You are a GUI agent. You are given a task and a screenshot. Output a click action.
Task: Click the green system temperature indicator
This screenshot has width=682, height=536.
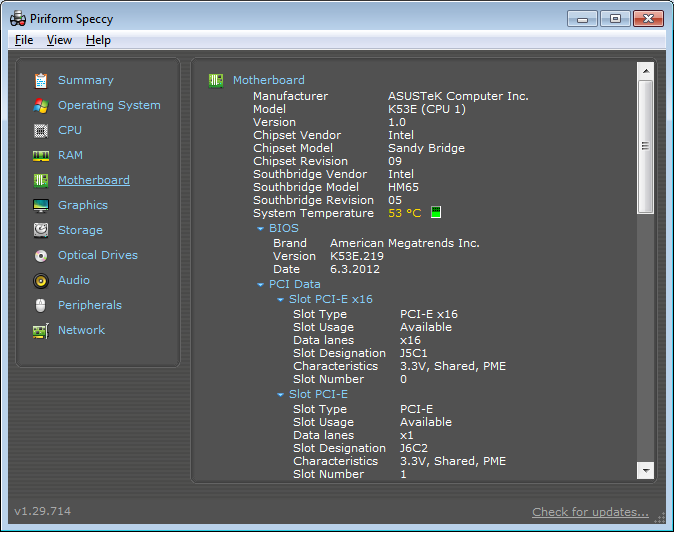point(435,213)
